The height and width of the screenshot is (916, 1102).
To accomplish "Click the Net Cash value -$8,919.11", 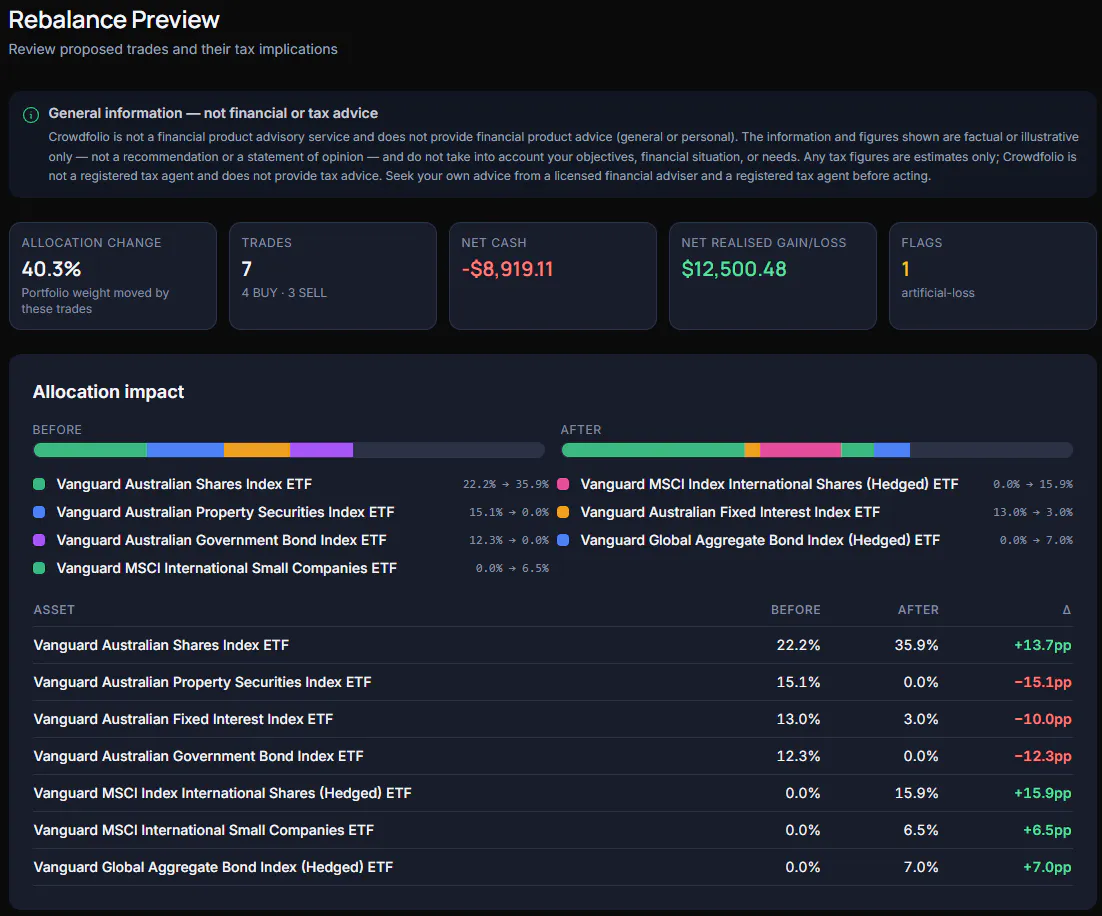I will (507, 269).
